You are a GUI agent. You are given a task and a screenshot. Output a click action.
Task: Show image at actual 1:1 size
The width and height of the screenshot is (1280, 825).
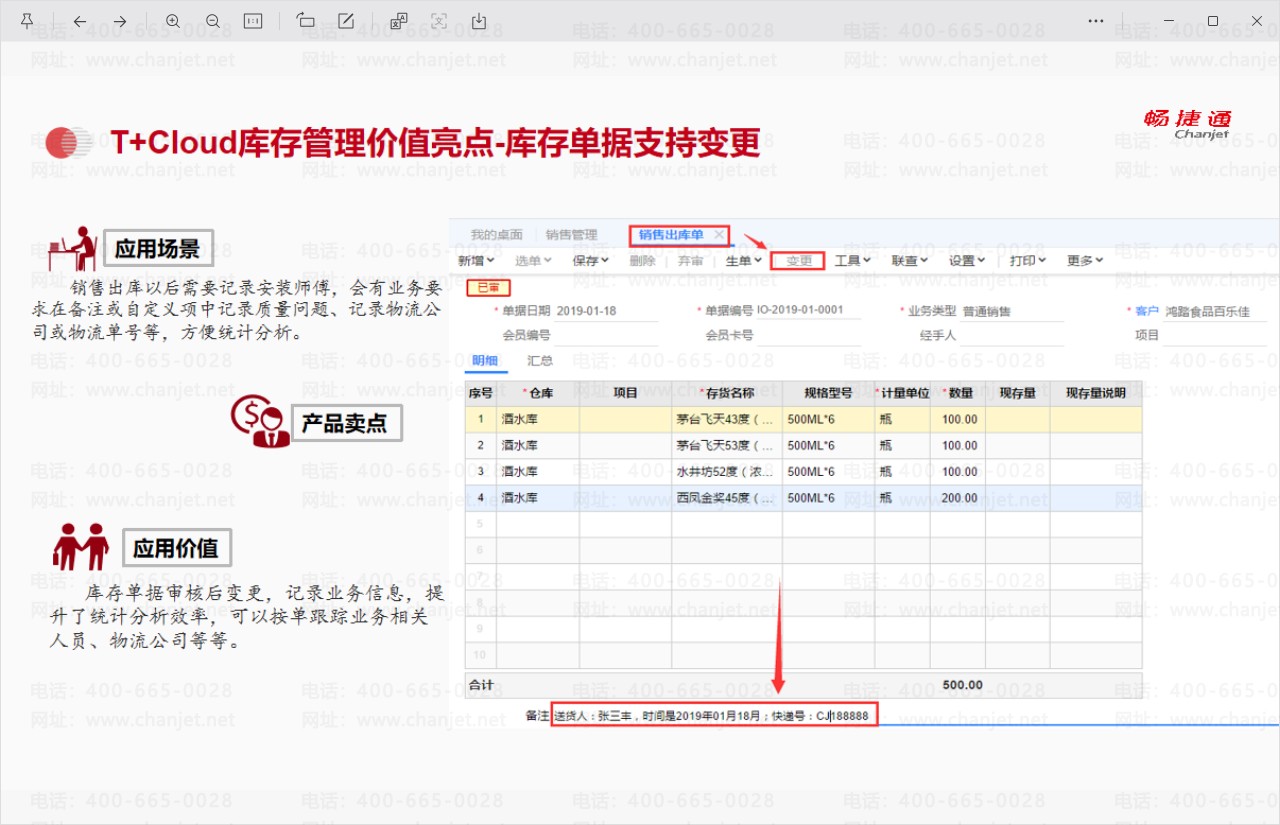(x=253, y=21)
